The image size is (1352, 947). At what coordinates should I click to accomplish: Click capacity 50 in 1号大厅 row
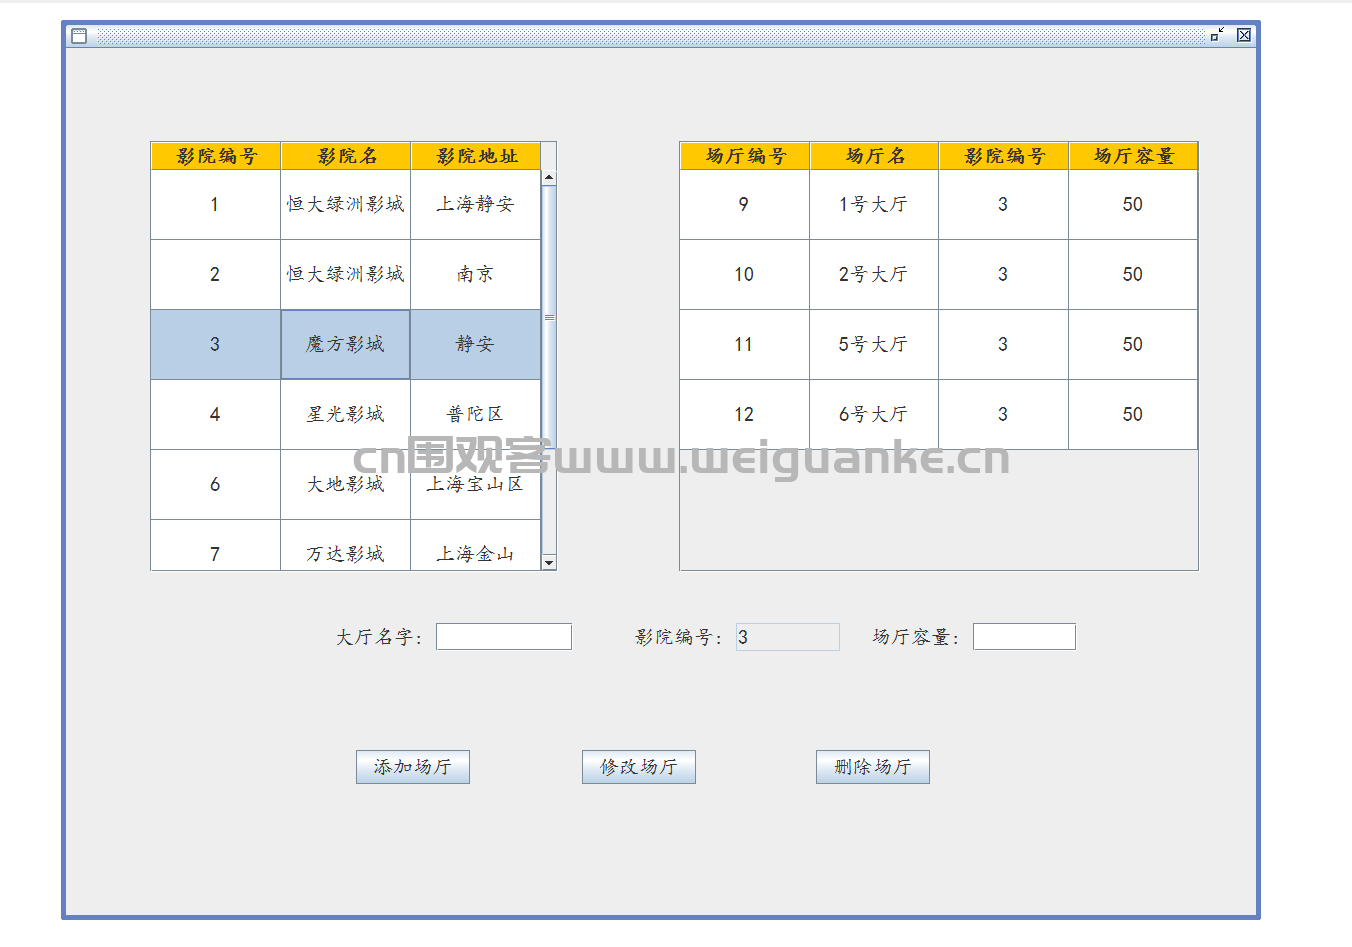[x=1133, y=205]
